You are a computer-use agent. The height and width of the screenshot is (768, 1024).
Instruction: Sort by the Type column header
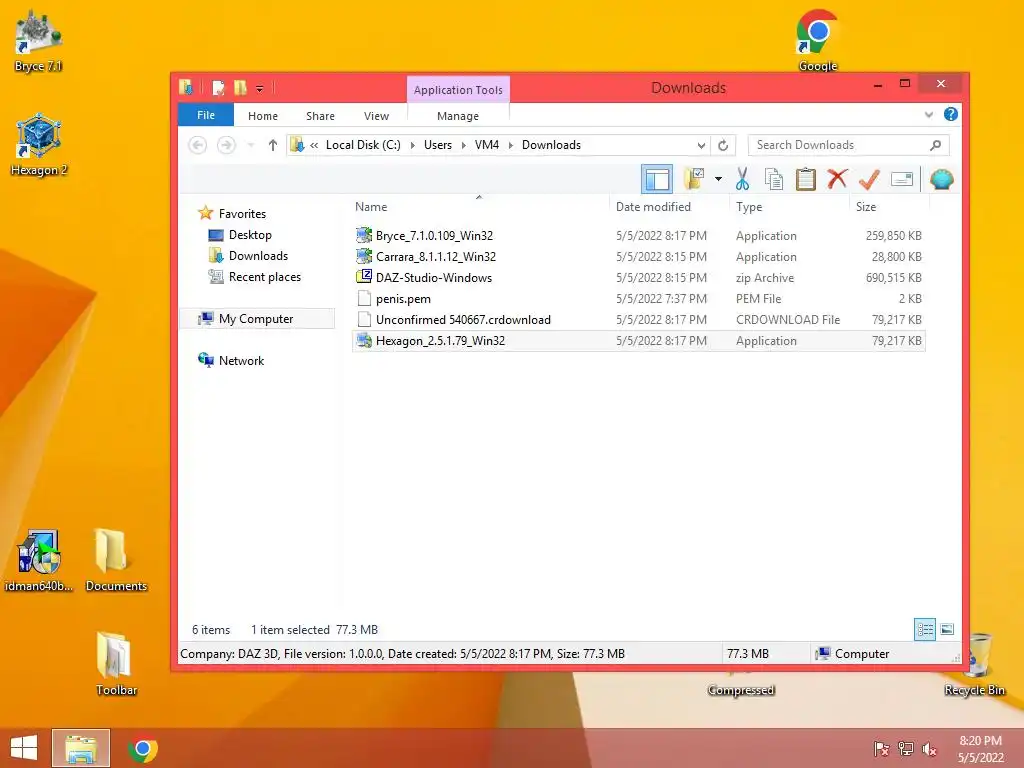pos(790,207)
